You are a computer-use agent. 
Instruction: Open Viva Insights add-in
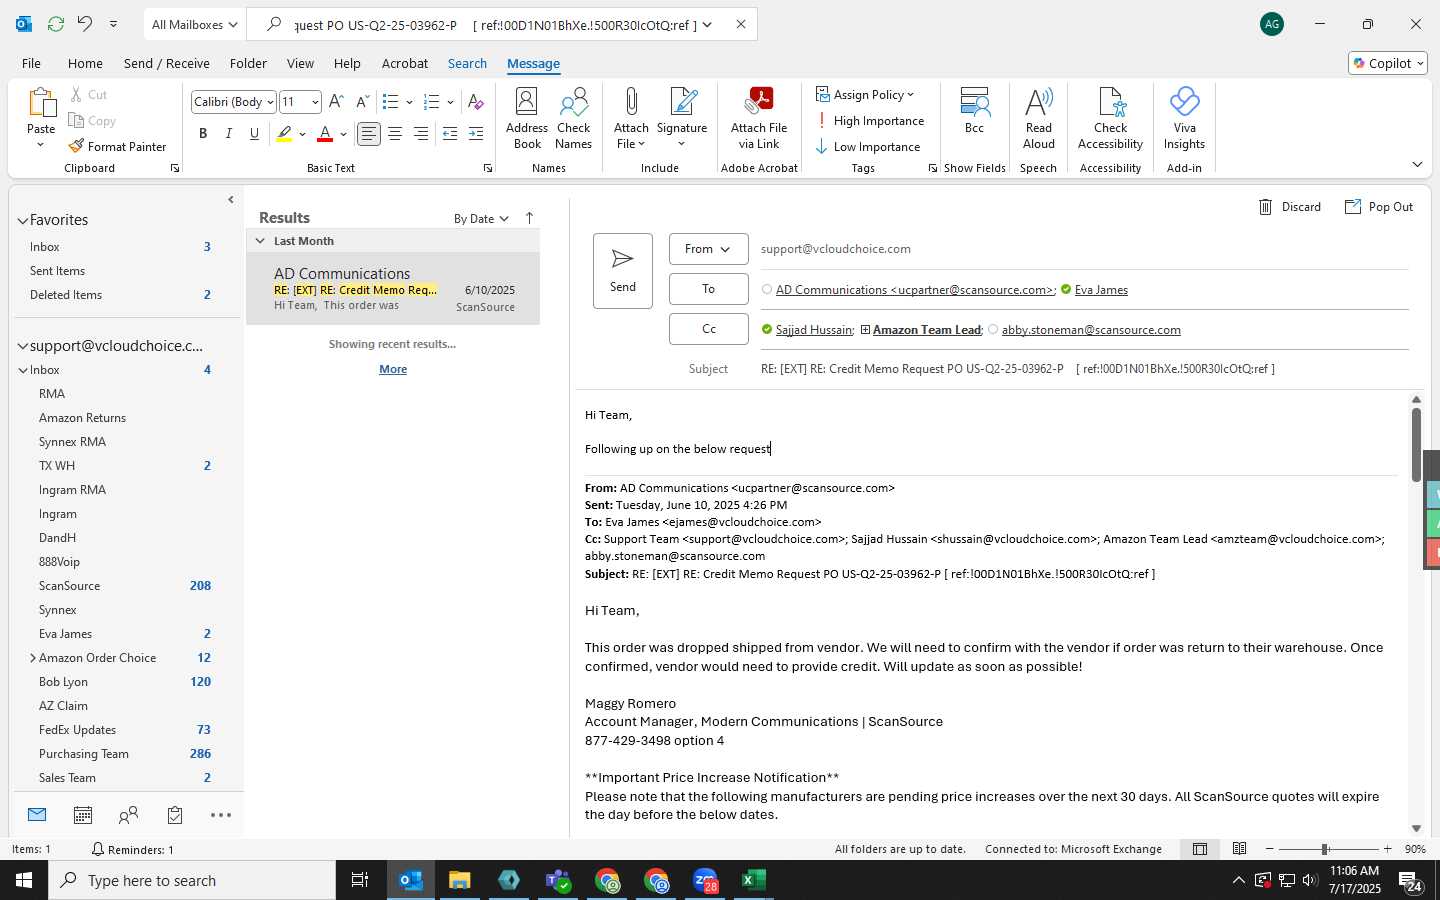[1184, 118]
